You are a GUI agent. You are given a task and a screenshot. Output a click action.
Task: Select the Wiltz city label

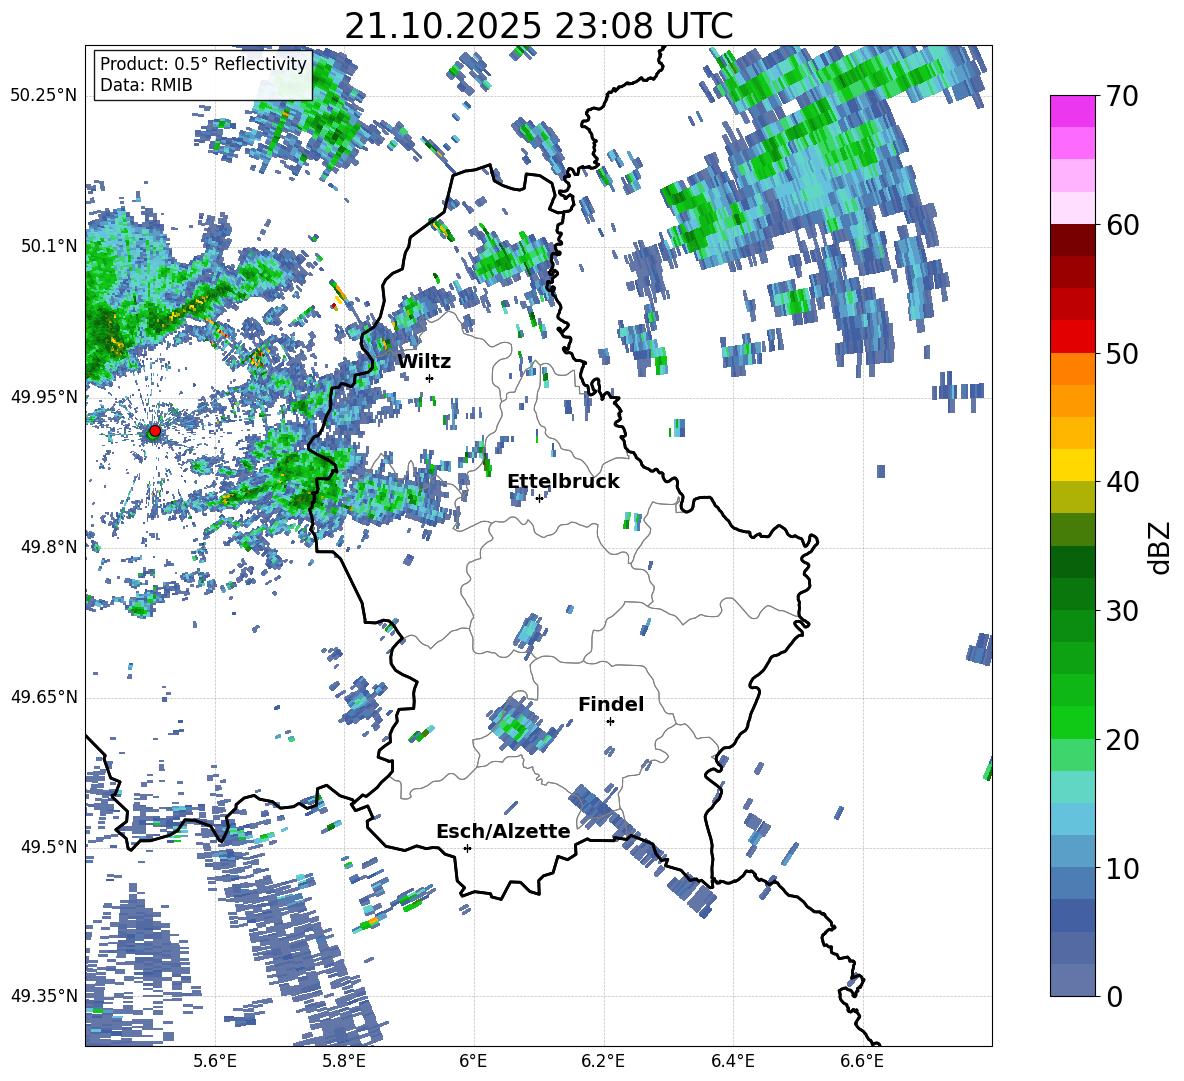click(x=424, y=362)
